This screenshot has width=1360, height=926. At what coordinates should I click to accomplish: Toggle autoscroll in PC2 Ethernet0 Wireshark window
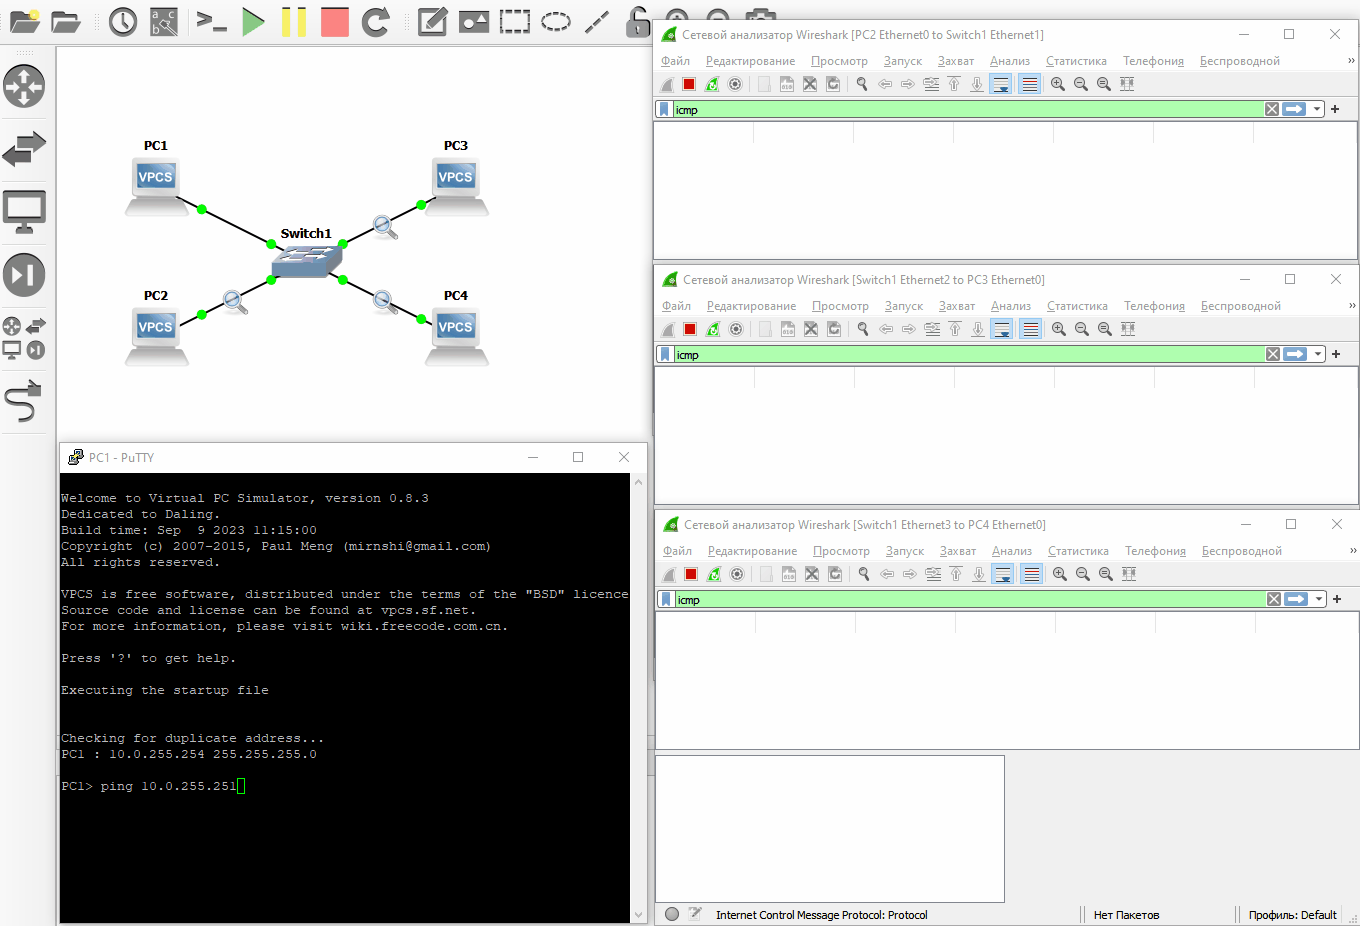click(x=1001, y=84)
